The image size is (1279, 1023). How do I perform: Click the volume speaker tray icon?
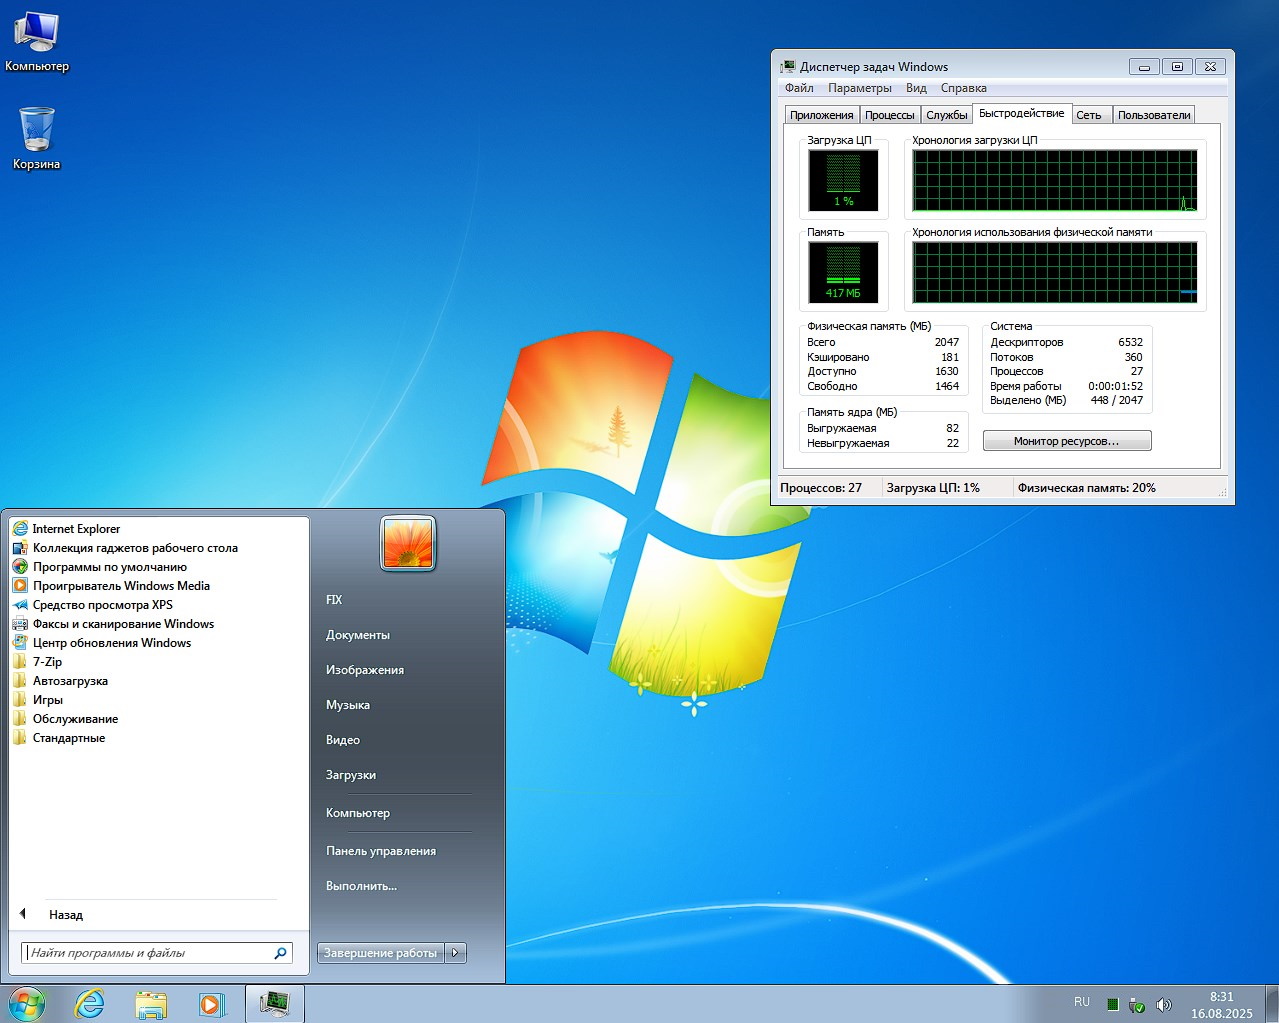pos(1163,1004)
